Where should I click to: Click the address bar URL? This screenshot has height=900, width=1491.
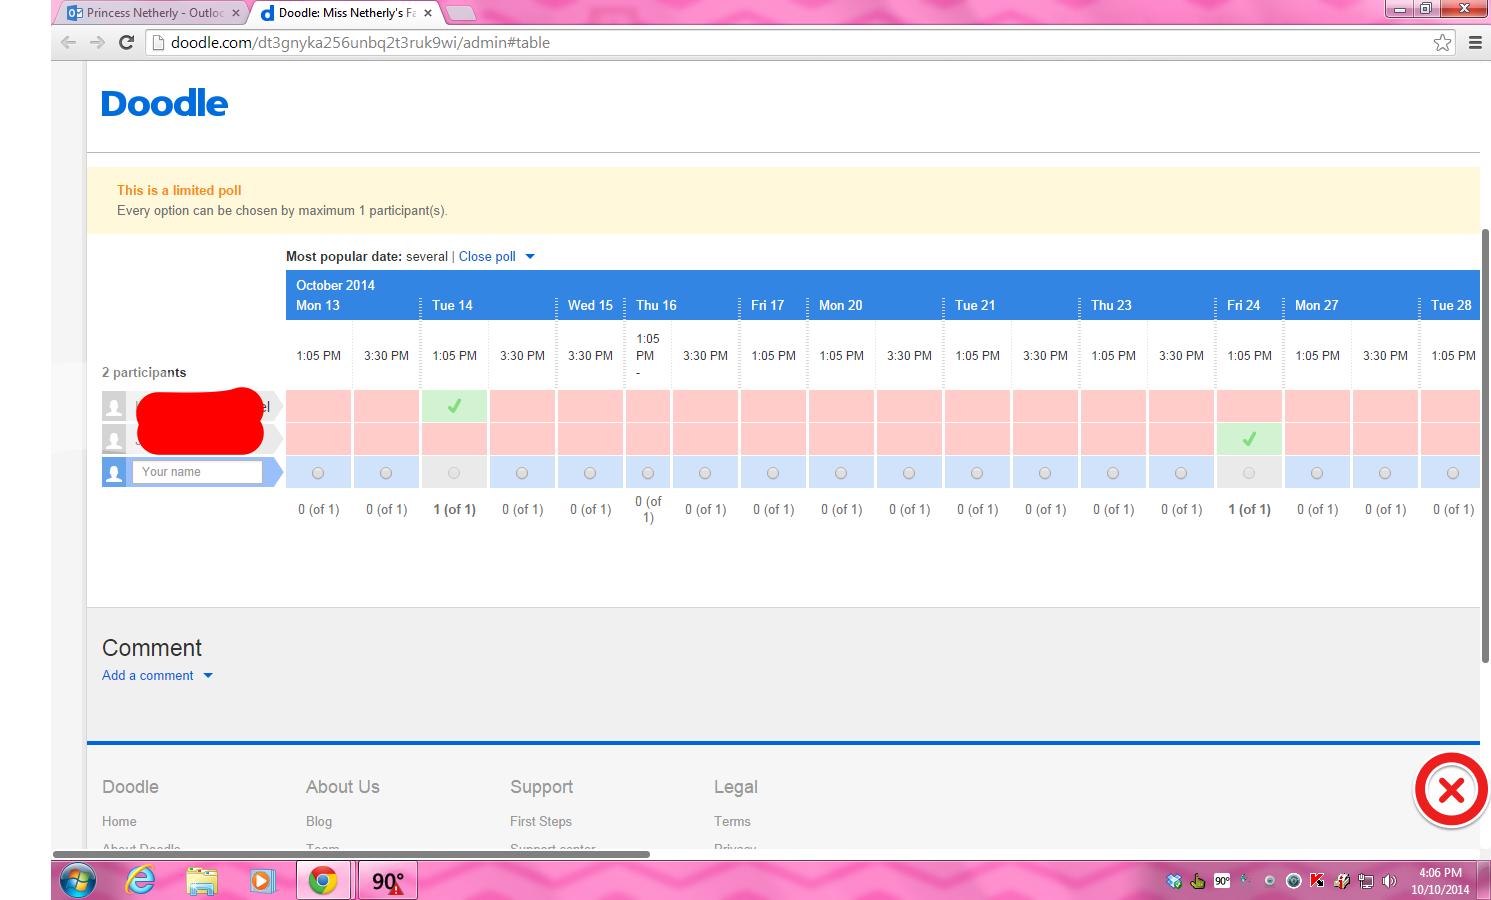click(x=360, y=42)
